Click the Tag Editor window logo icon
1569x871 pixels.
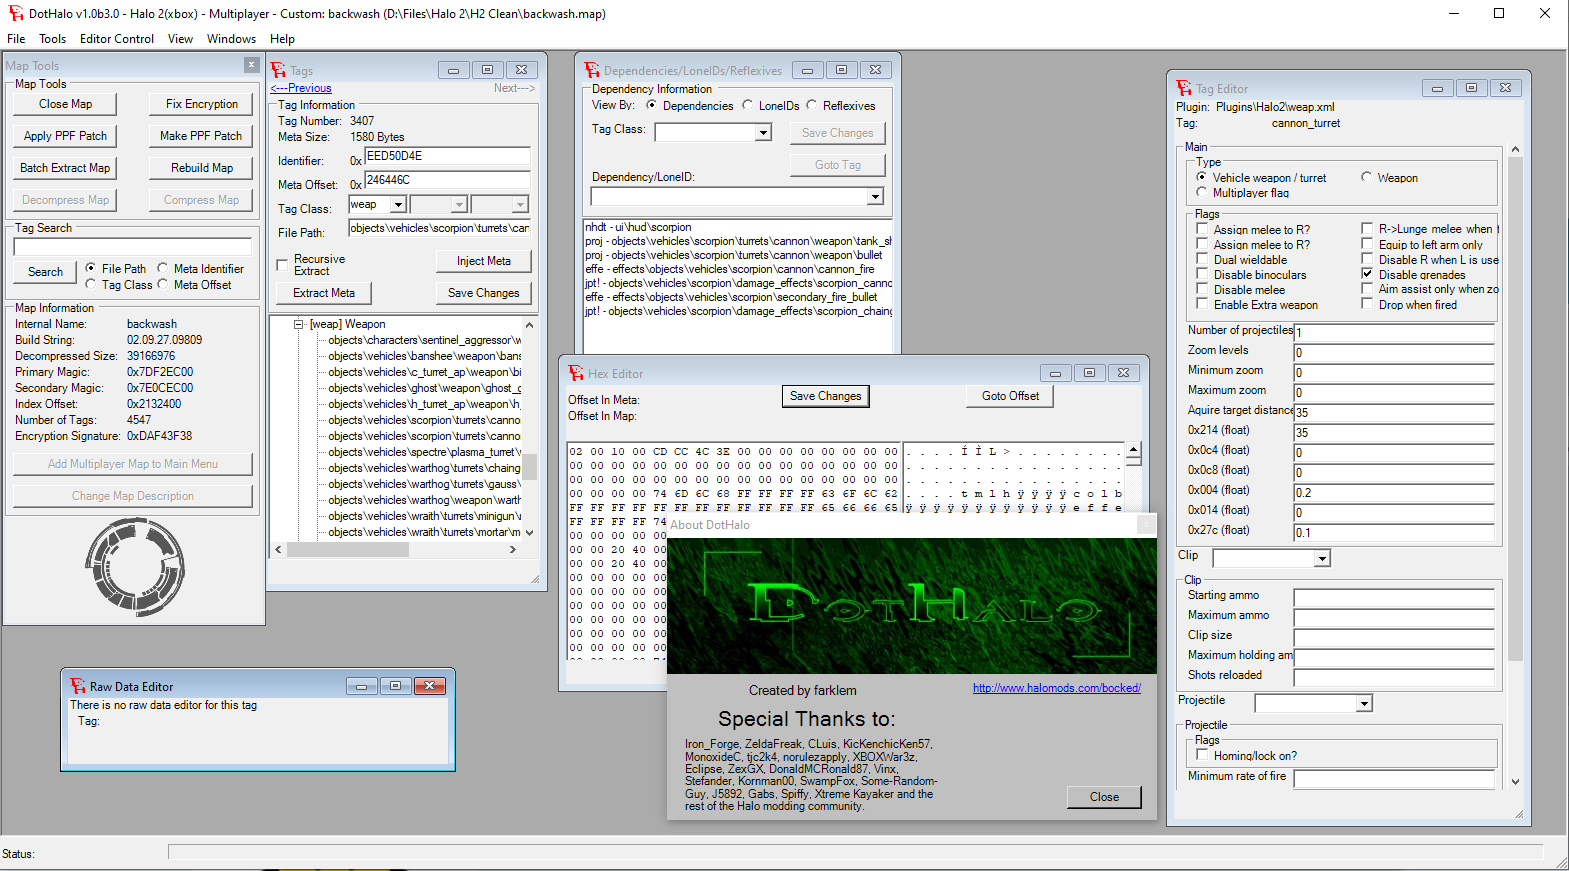point(1184,88)
